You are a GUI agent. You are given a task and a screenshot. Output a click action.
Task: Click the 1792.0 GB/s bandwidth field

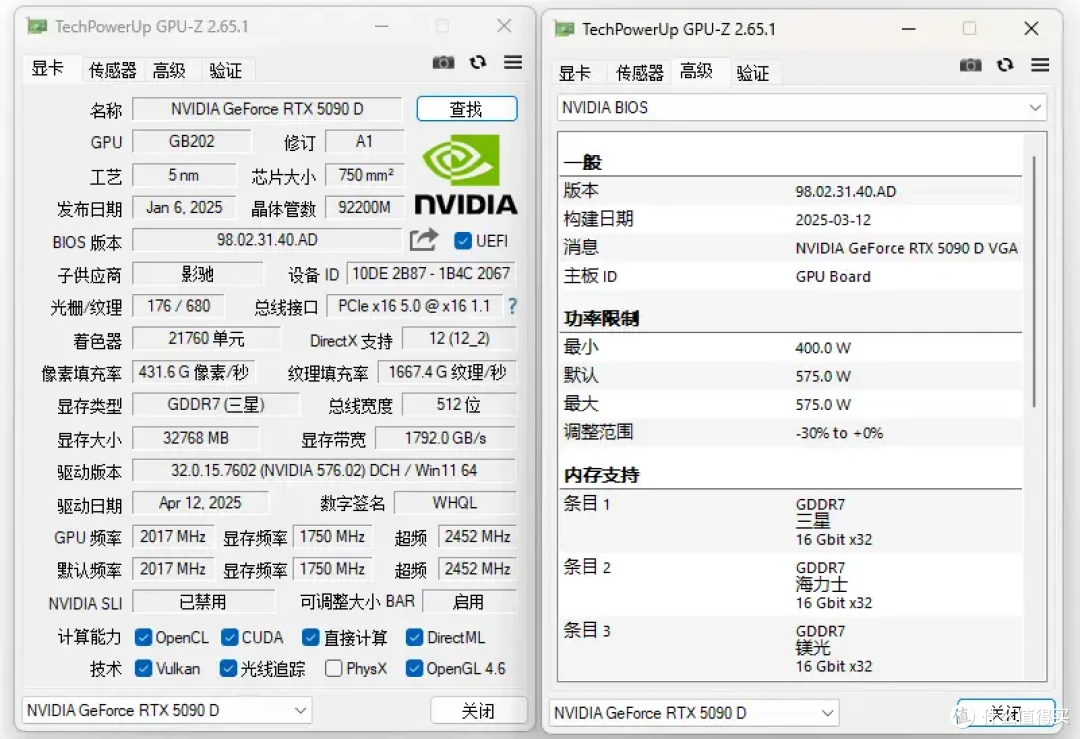pos(445,438)
